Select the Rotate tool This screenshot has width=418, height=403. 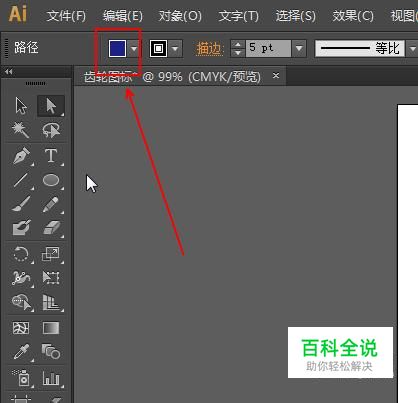[x=21, y=254]
